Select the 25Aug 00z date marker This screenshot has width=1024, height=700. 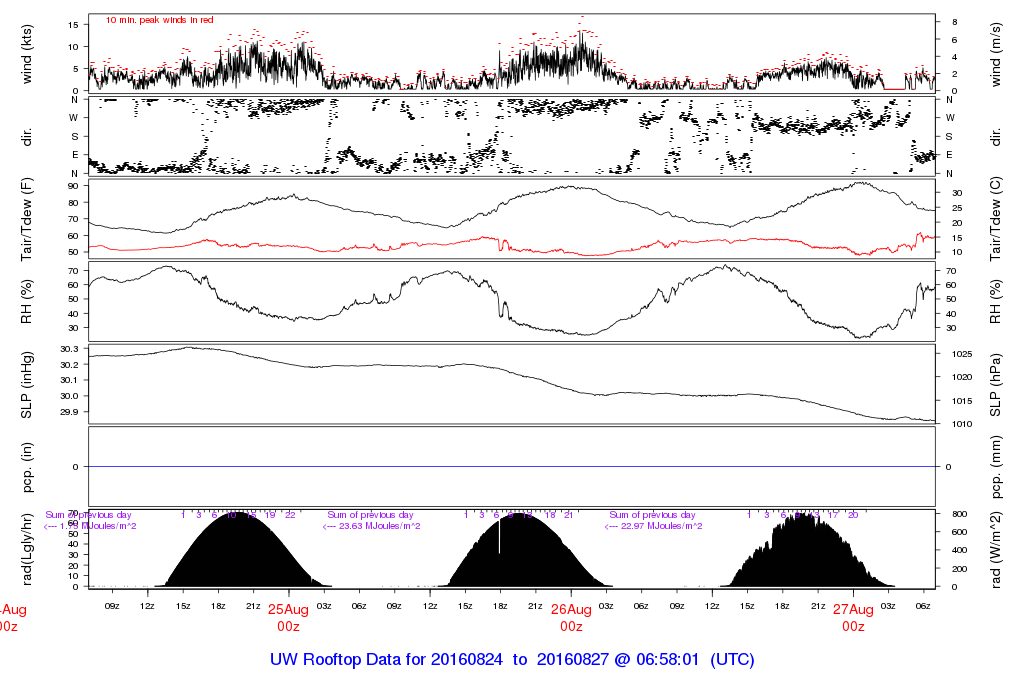288,617
